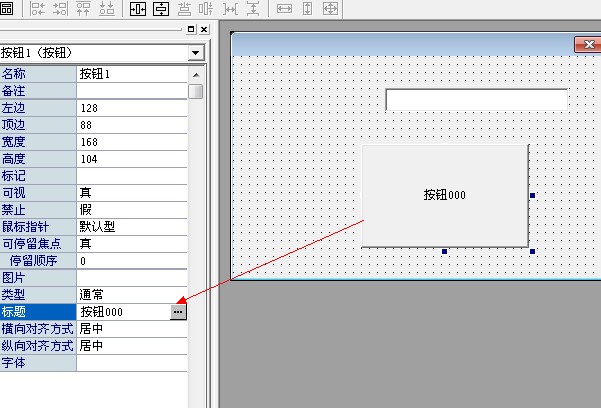Apply equal horizontal spacing icon
This screenshot has height=408, width=601.
pos(230,8)
